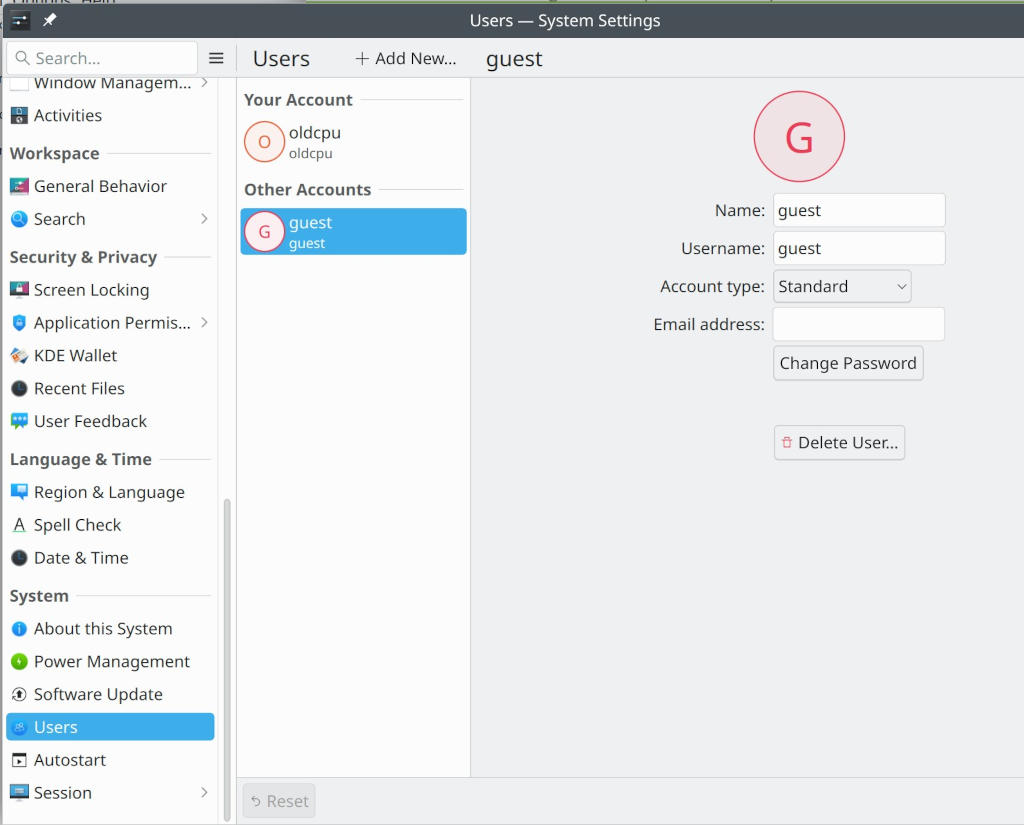The width and height of the screenshot is (1024, 825).
Task: Click the About this System info icon
Action: (19, 629)
